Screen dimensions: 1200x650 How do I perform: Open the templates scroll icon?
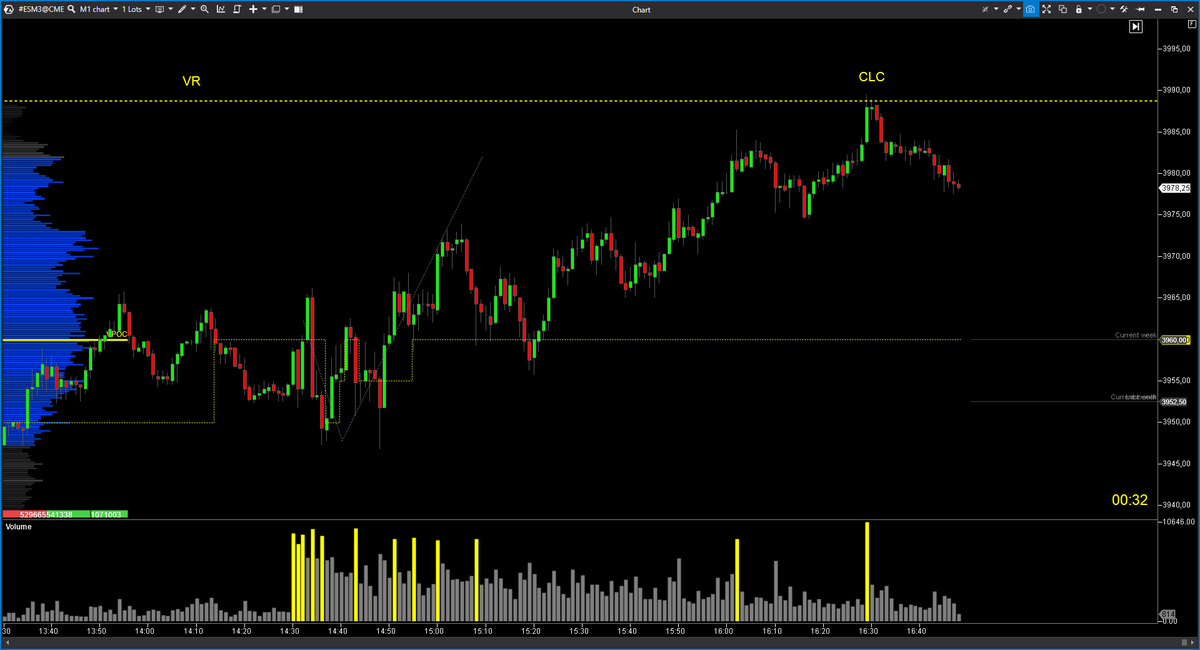(x=236, y=9)
